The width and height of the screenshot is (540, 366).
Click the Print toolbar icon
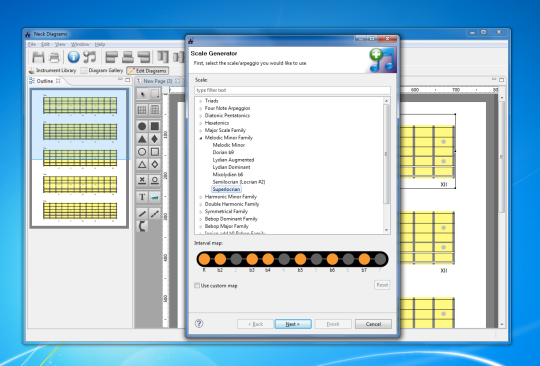click(54, 57)
